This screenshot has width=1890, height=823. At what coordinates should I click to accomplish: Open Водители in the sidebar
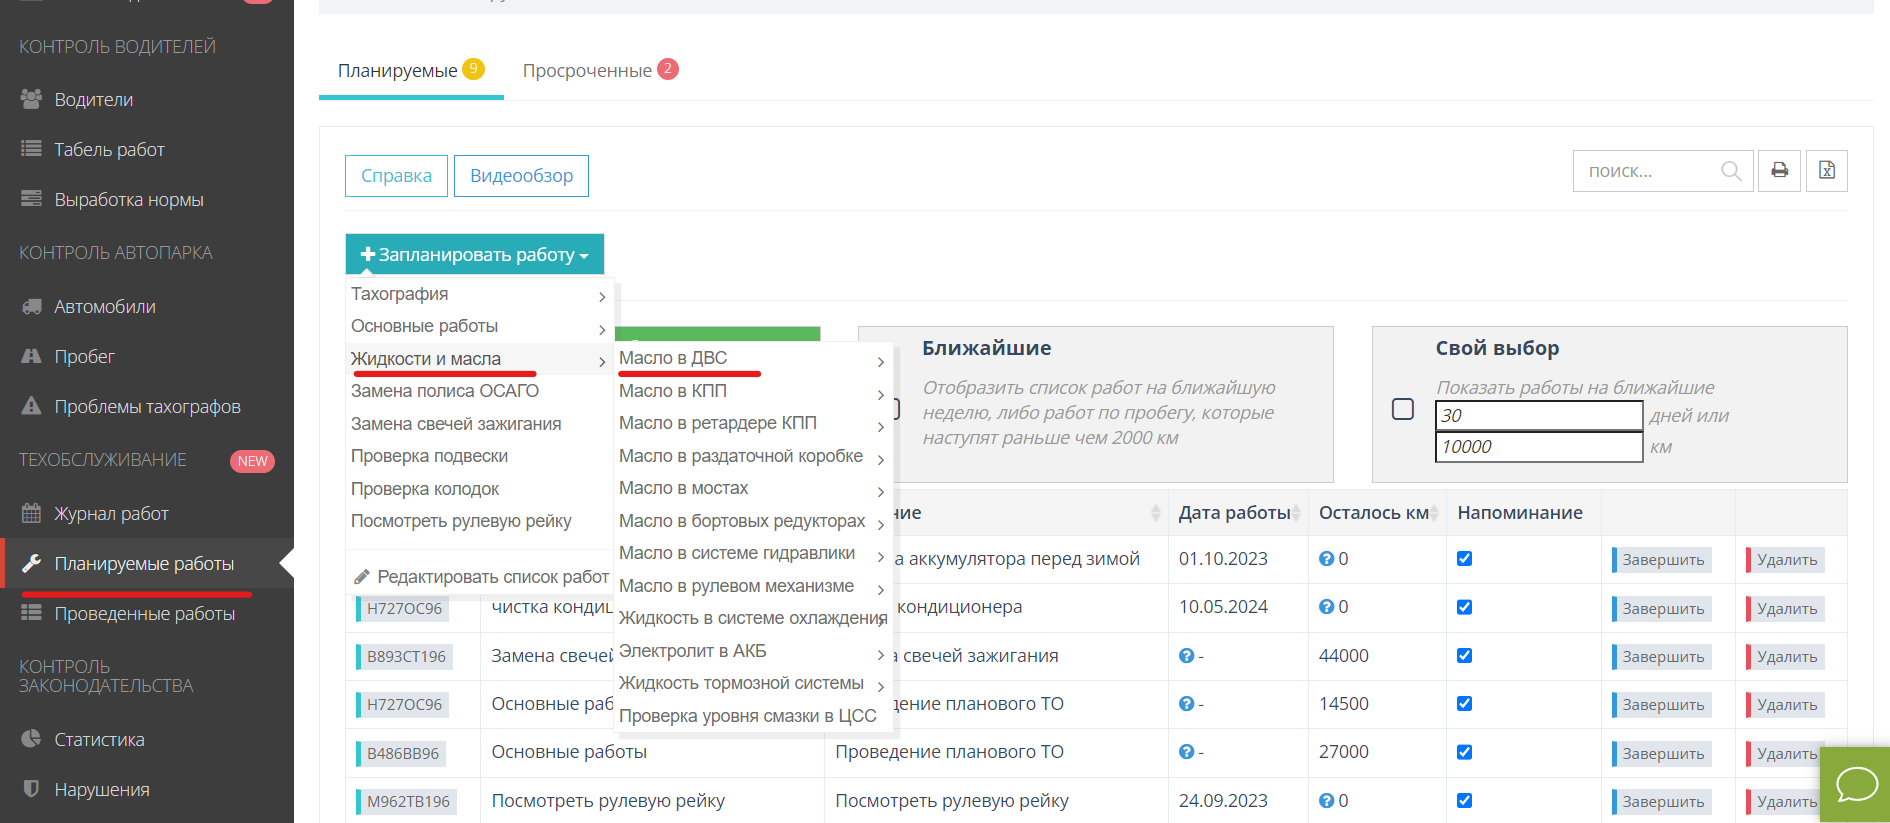[x=94, y=100]
